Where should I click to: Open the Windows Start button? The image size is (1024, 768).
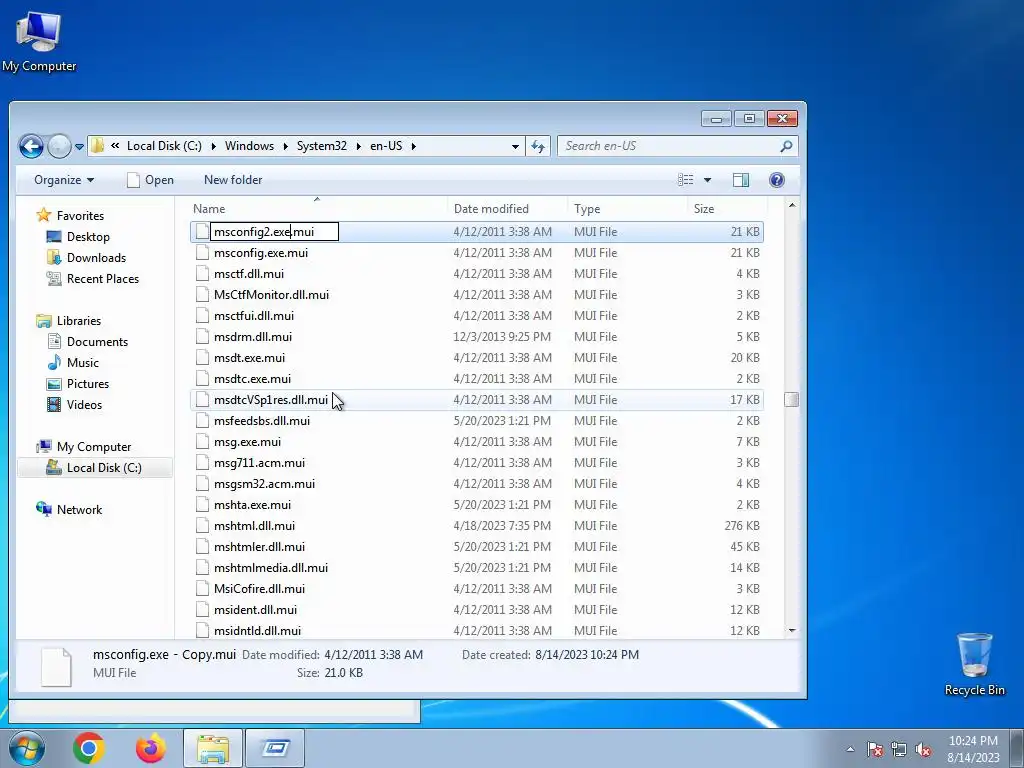tap(25, 748)
